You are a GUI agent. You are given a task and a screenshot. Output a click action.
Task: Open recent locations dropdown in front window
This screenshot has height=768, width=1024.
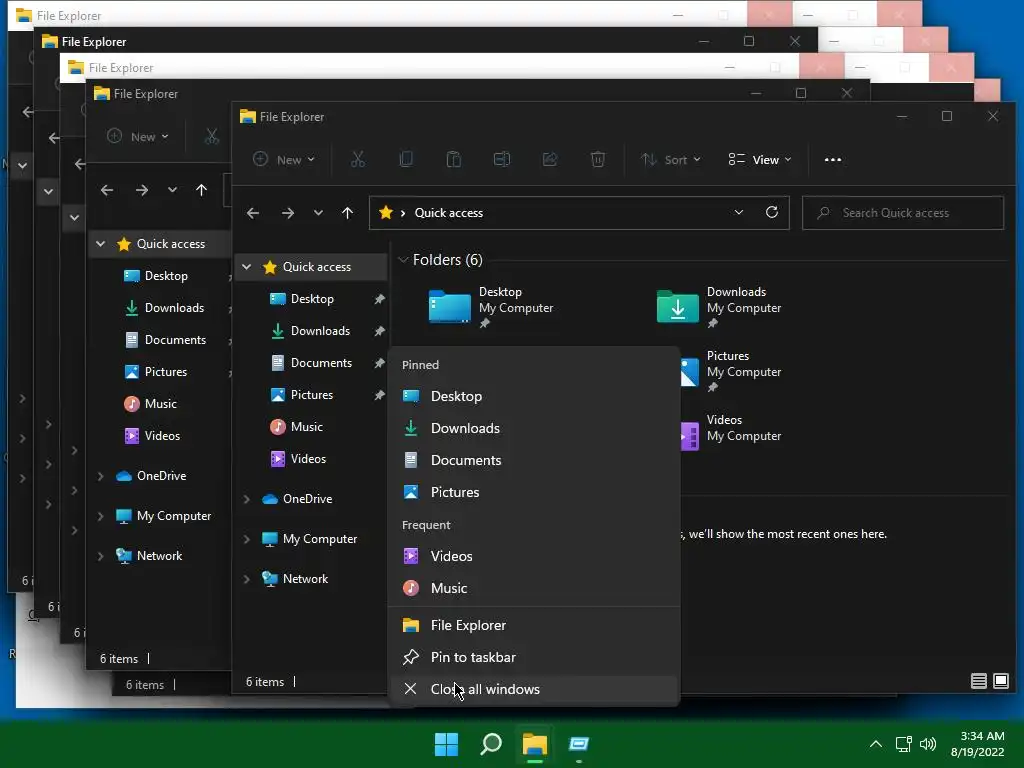318,213
